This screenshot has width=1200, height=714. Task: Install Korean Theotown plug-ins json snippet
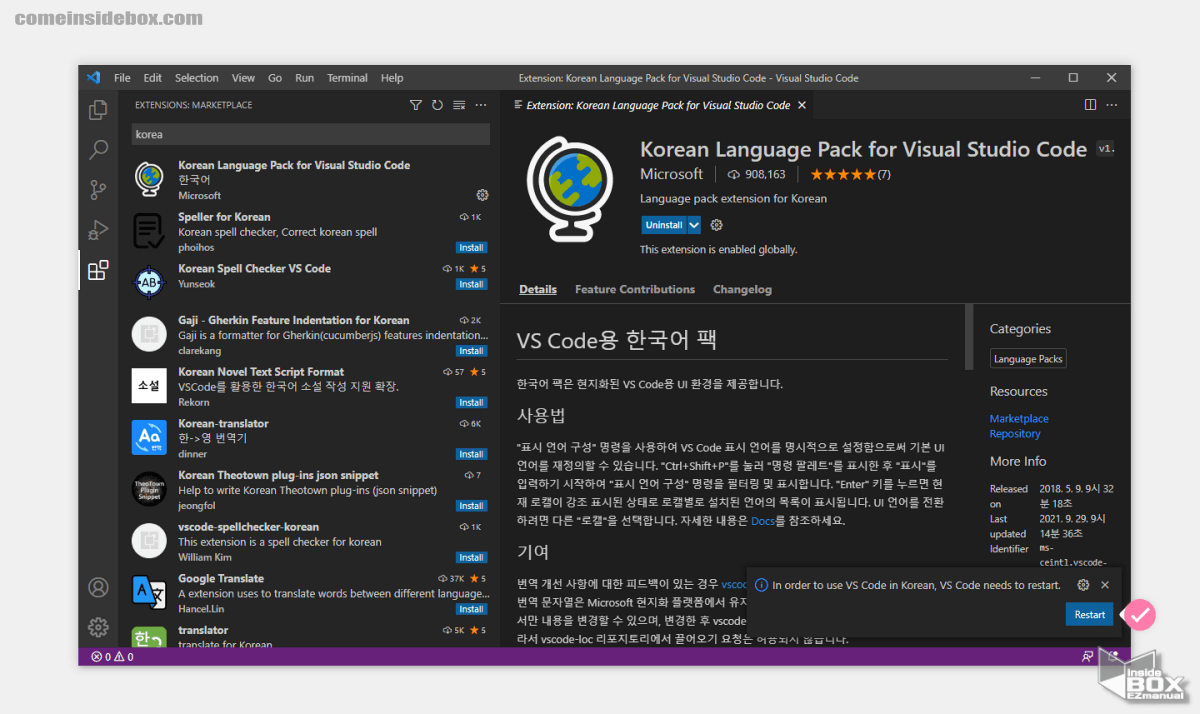coord(471,506)
